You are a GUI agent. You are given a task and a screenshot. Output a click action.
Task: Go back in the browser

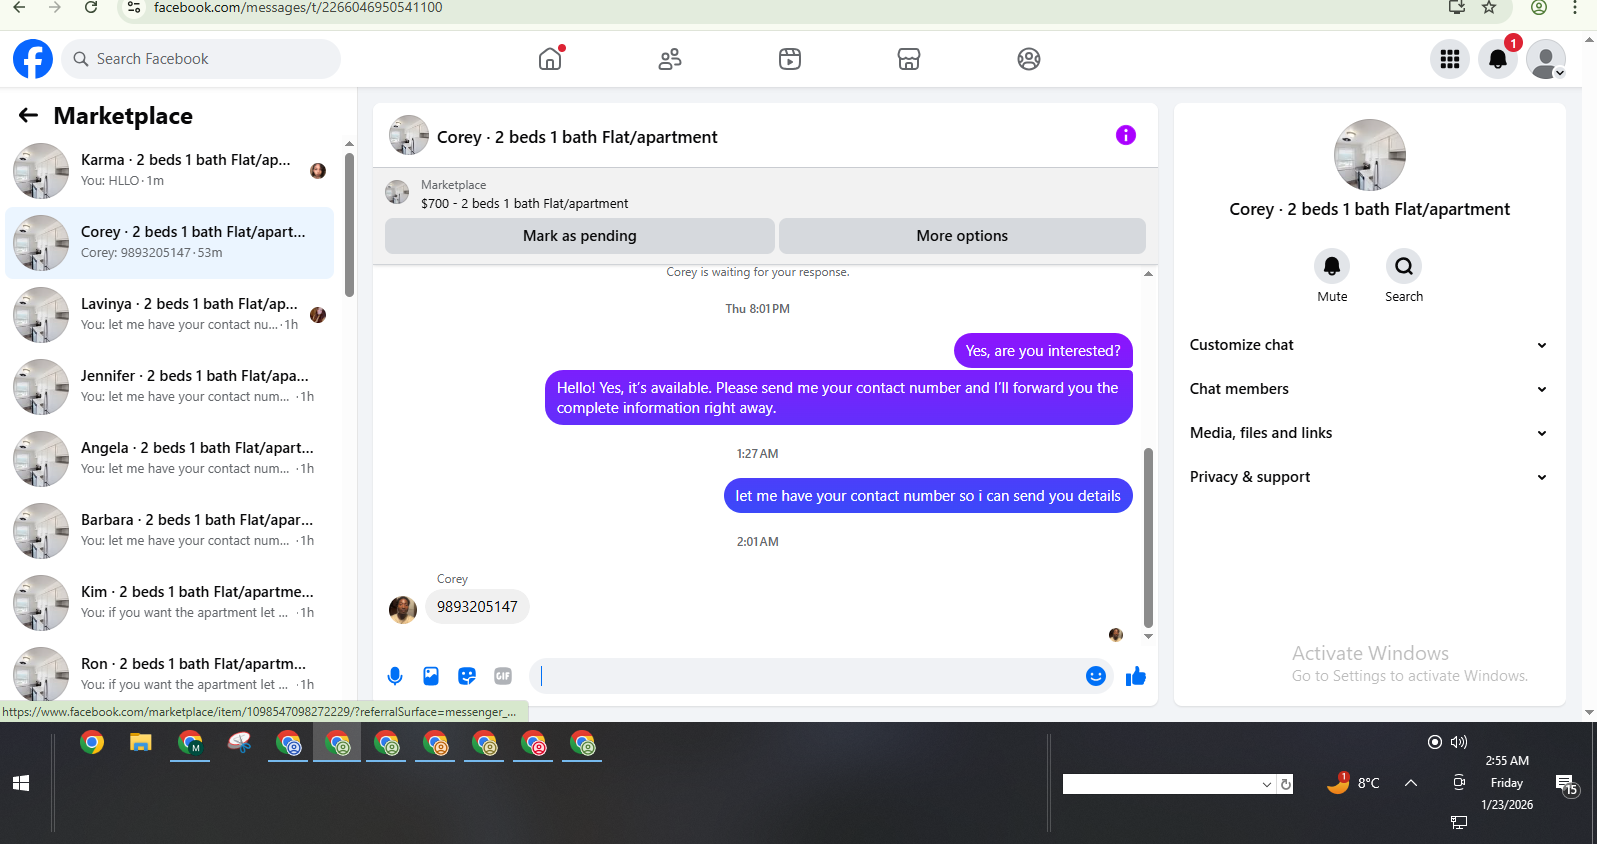(x=19, y=8)
